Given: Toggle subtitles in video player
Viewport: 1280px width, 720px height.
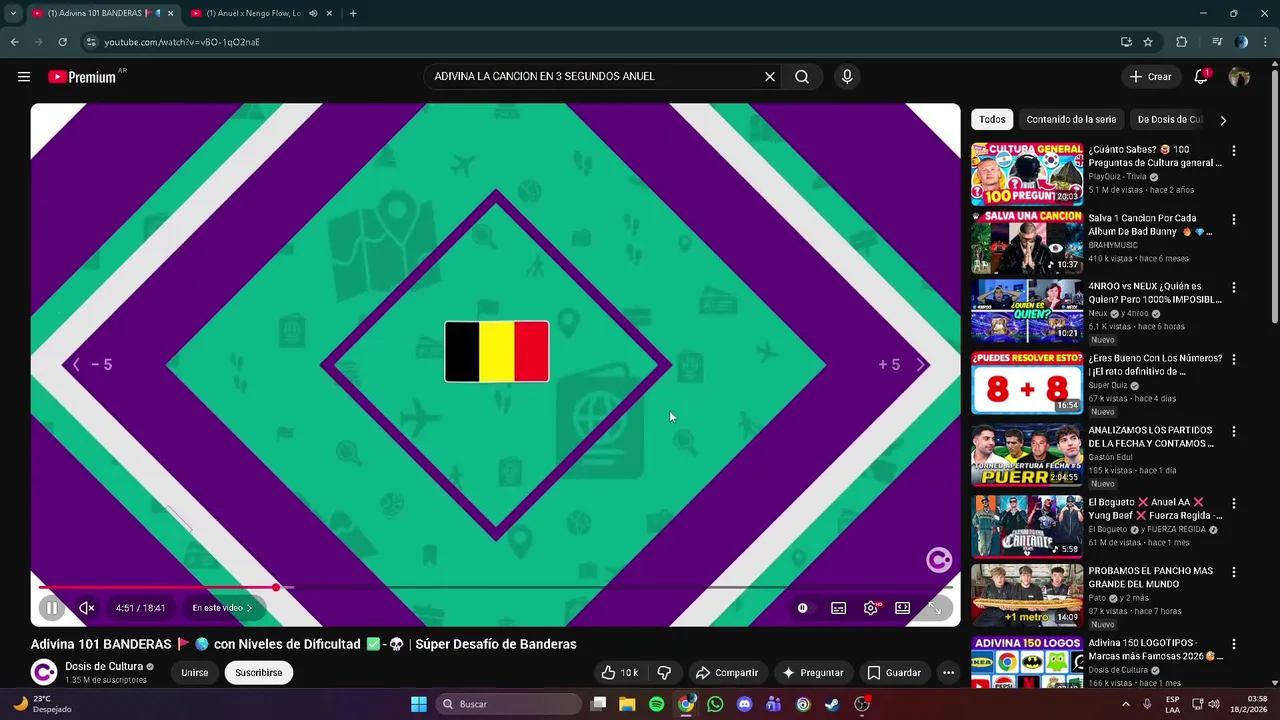Looking at the screenshot, I should (838, 608).
